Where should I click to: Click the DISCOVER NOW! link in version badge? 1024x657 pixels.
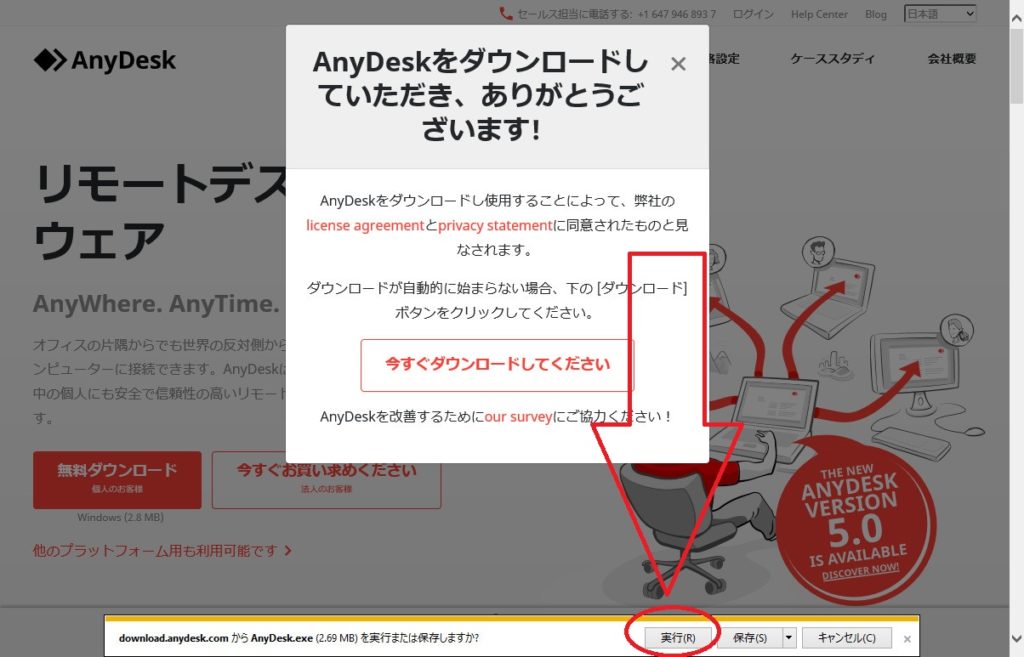point(861,571)
